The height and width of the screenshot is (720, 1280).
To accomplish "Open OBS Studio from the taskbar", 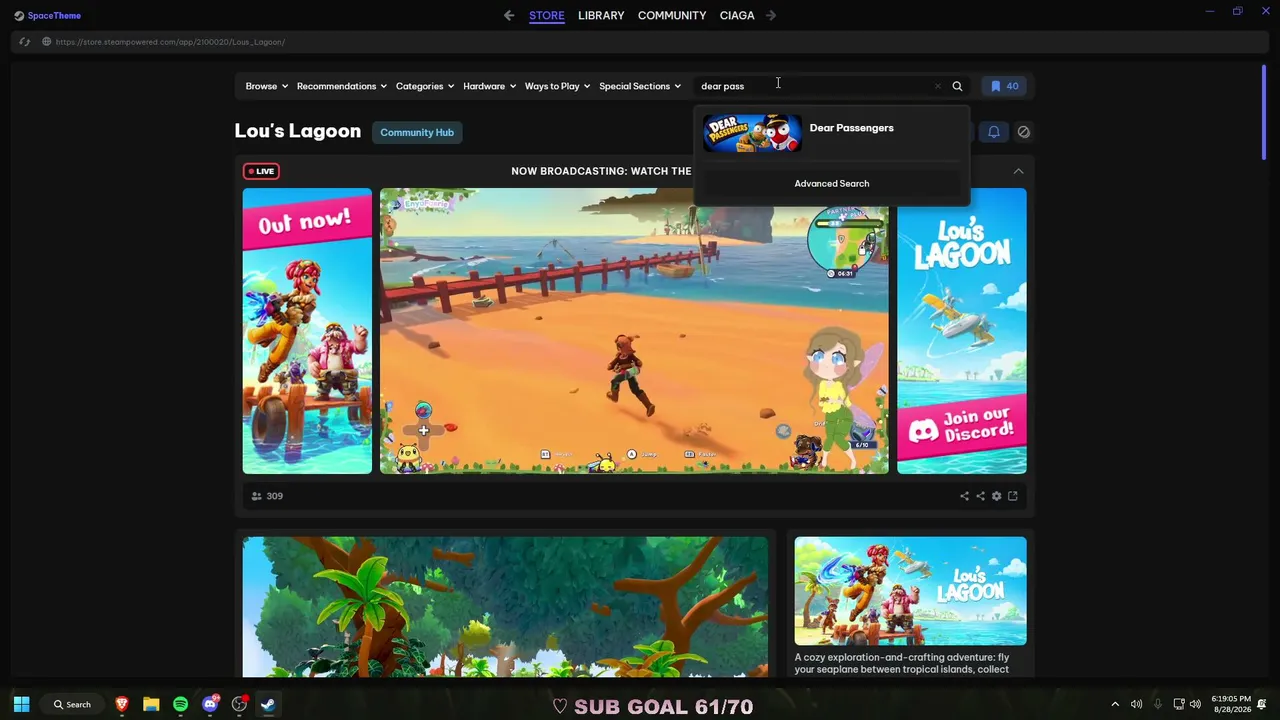I will click(239, 704).
